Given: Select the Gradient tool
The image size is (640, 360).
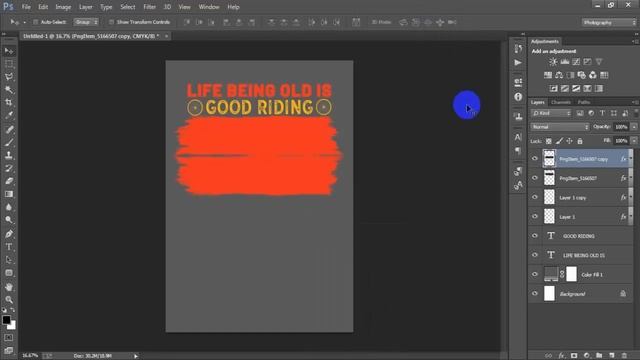Looking at the screenshot, I should pyautogui.click(x=9, y=194).
